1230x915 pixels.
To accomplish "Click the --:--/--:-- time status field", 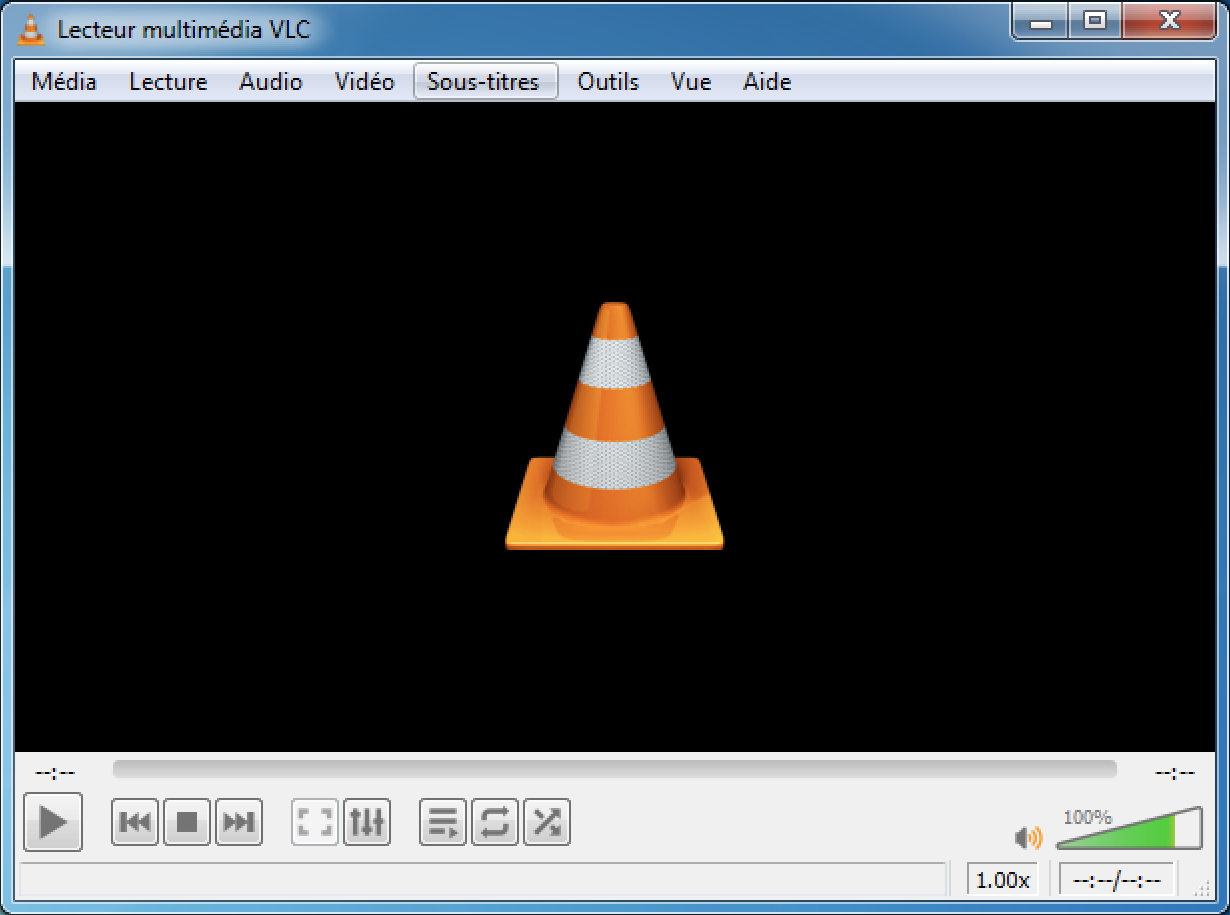I will coord(1117,880).
